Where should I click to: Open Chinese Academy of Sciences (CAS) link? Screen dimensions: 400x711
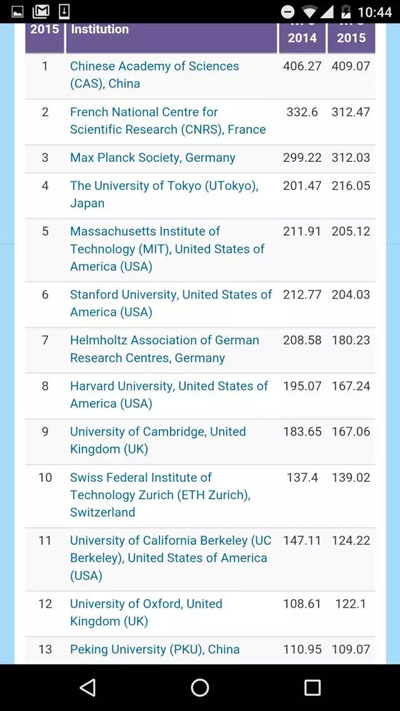pyautogui.click(x=154, y=75)
